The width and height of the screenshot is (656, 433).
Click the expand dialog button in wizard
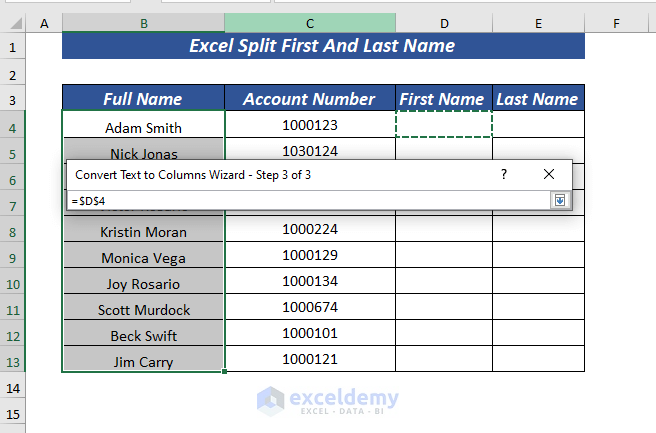559,201
